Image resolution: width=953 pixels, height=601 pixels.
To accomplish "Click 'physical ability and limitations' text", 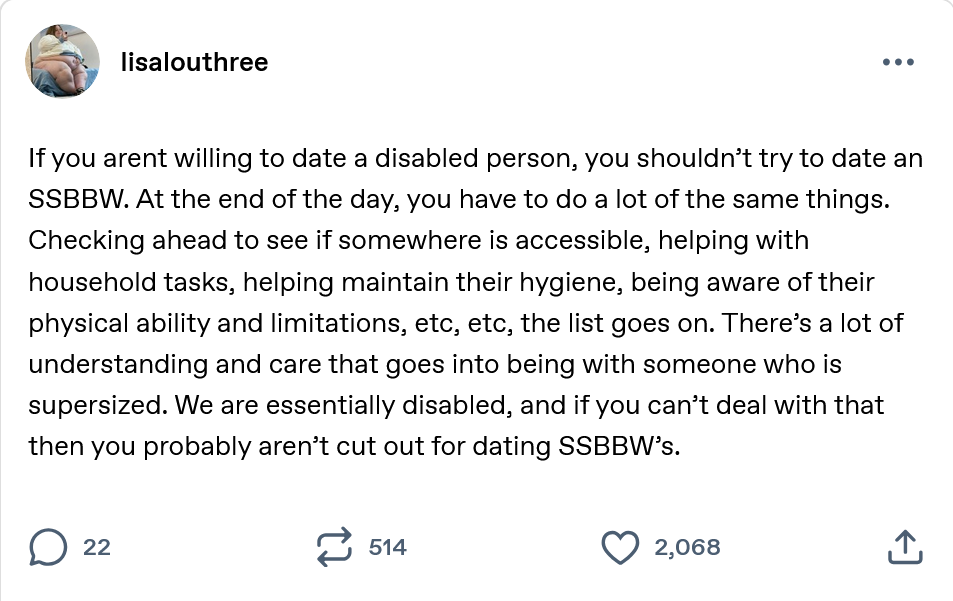I will pyautogui.click(x=200, y=324).
